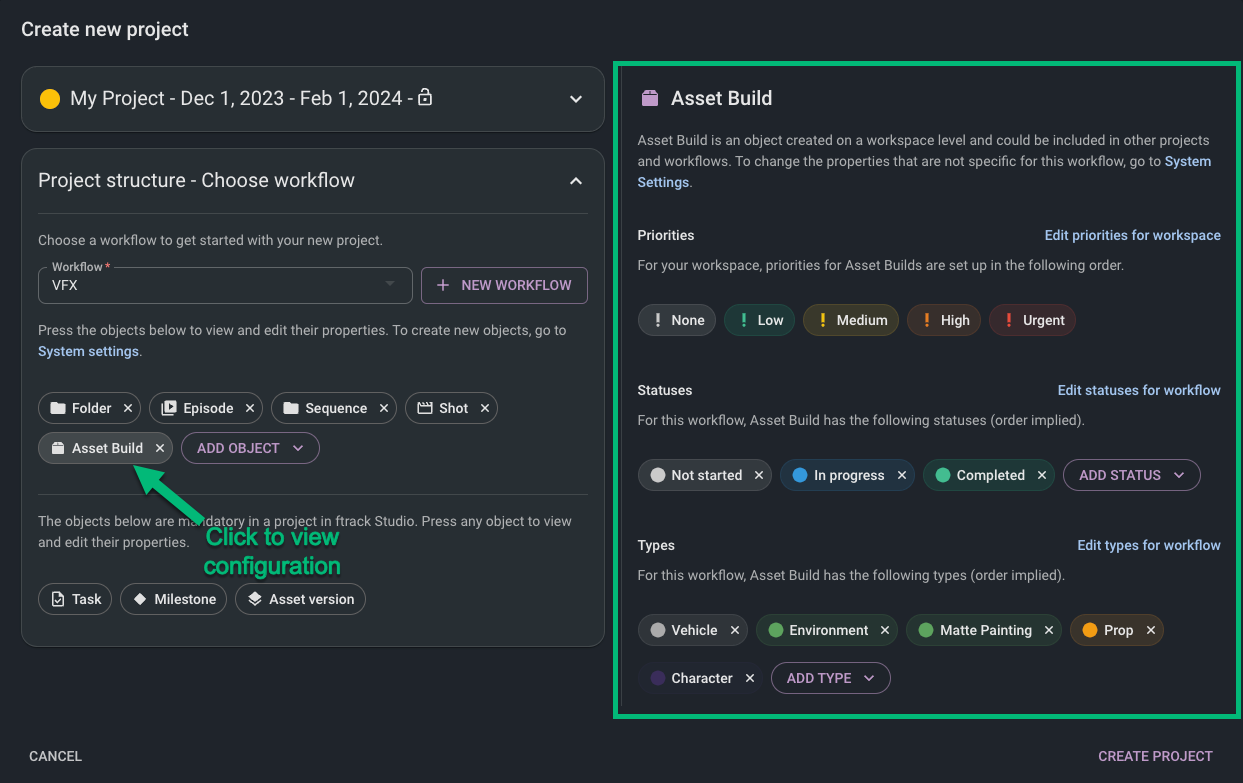Expand the ADD TYPE dropdown
This screenshot has height=783, width=1243.
[830, 678]
